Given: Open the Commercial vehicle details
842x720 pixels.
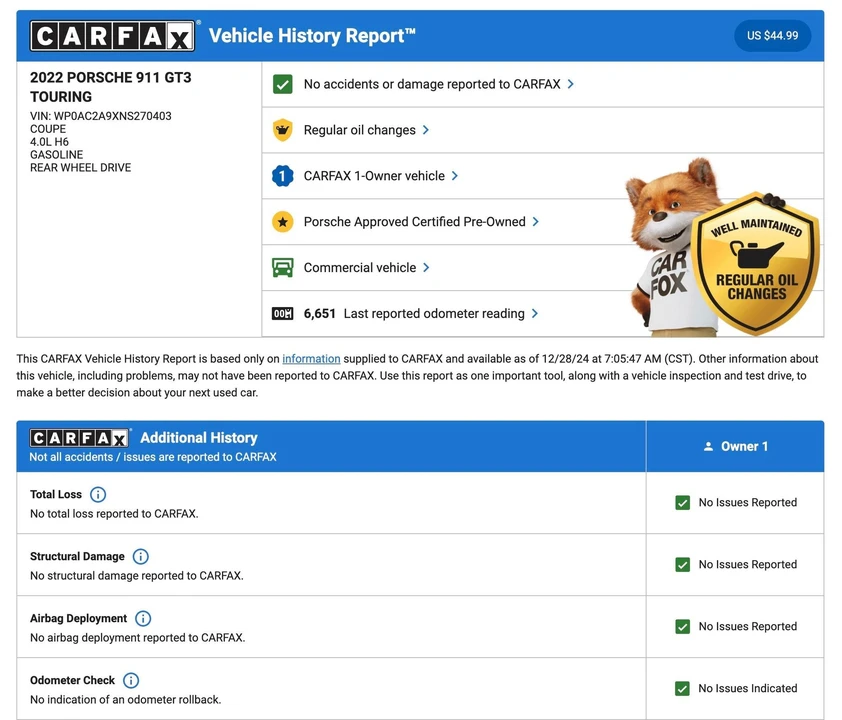Looking at the screenshot, I should 360,267.
